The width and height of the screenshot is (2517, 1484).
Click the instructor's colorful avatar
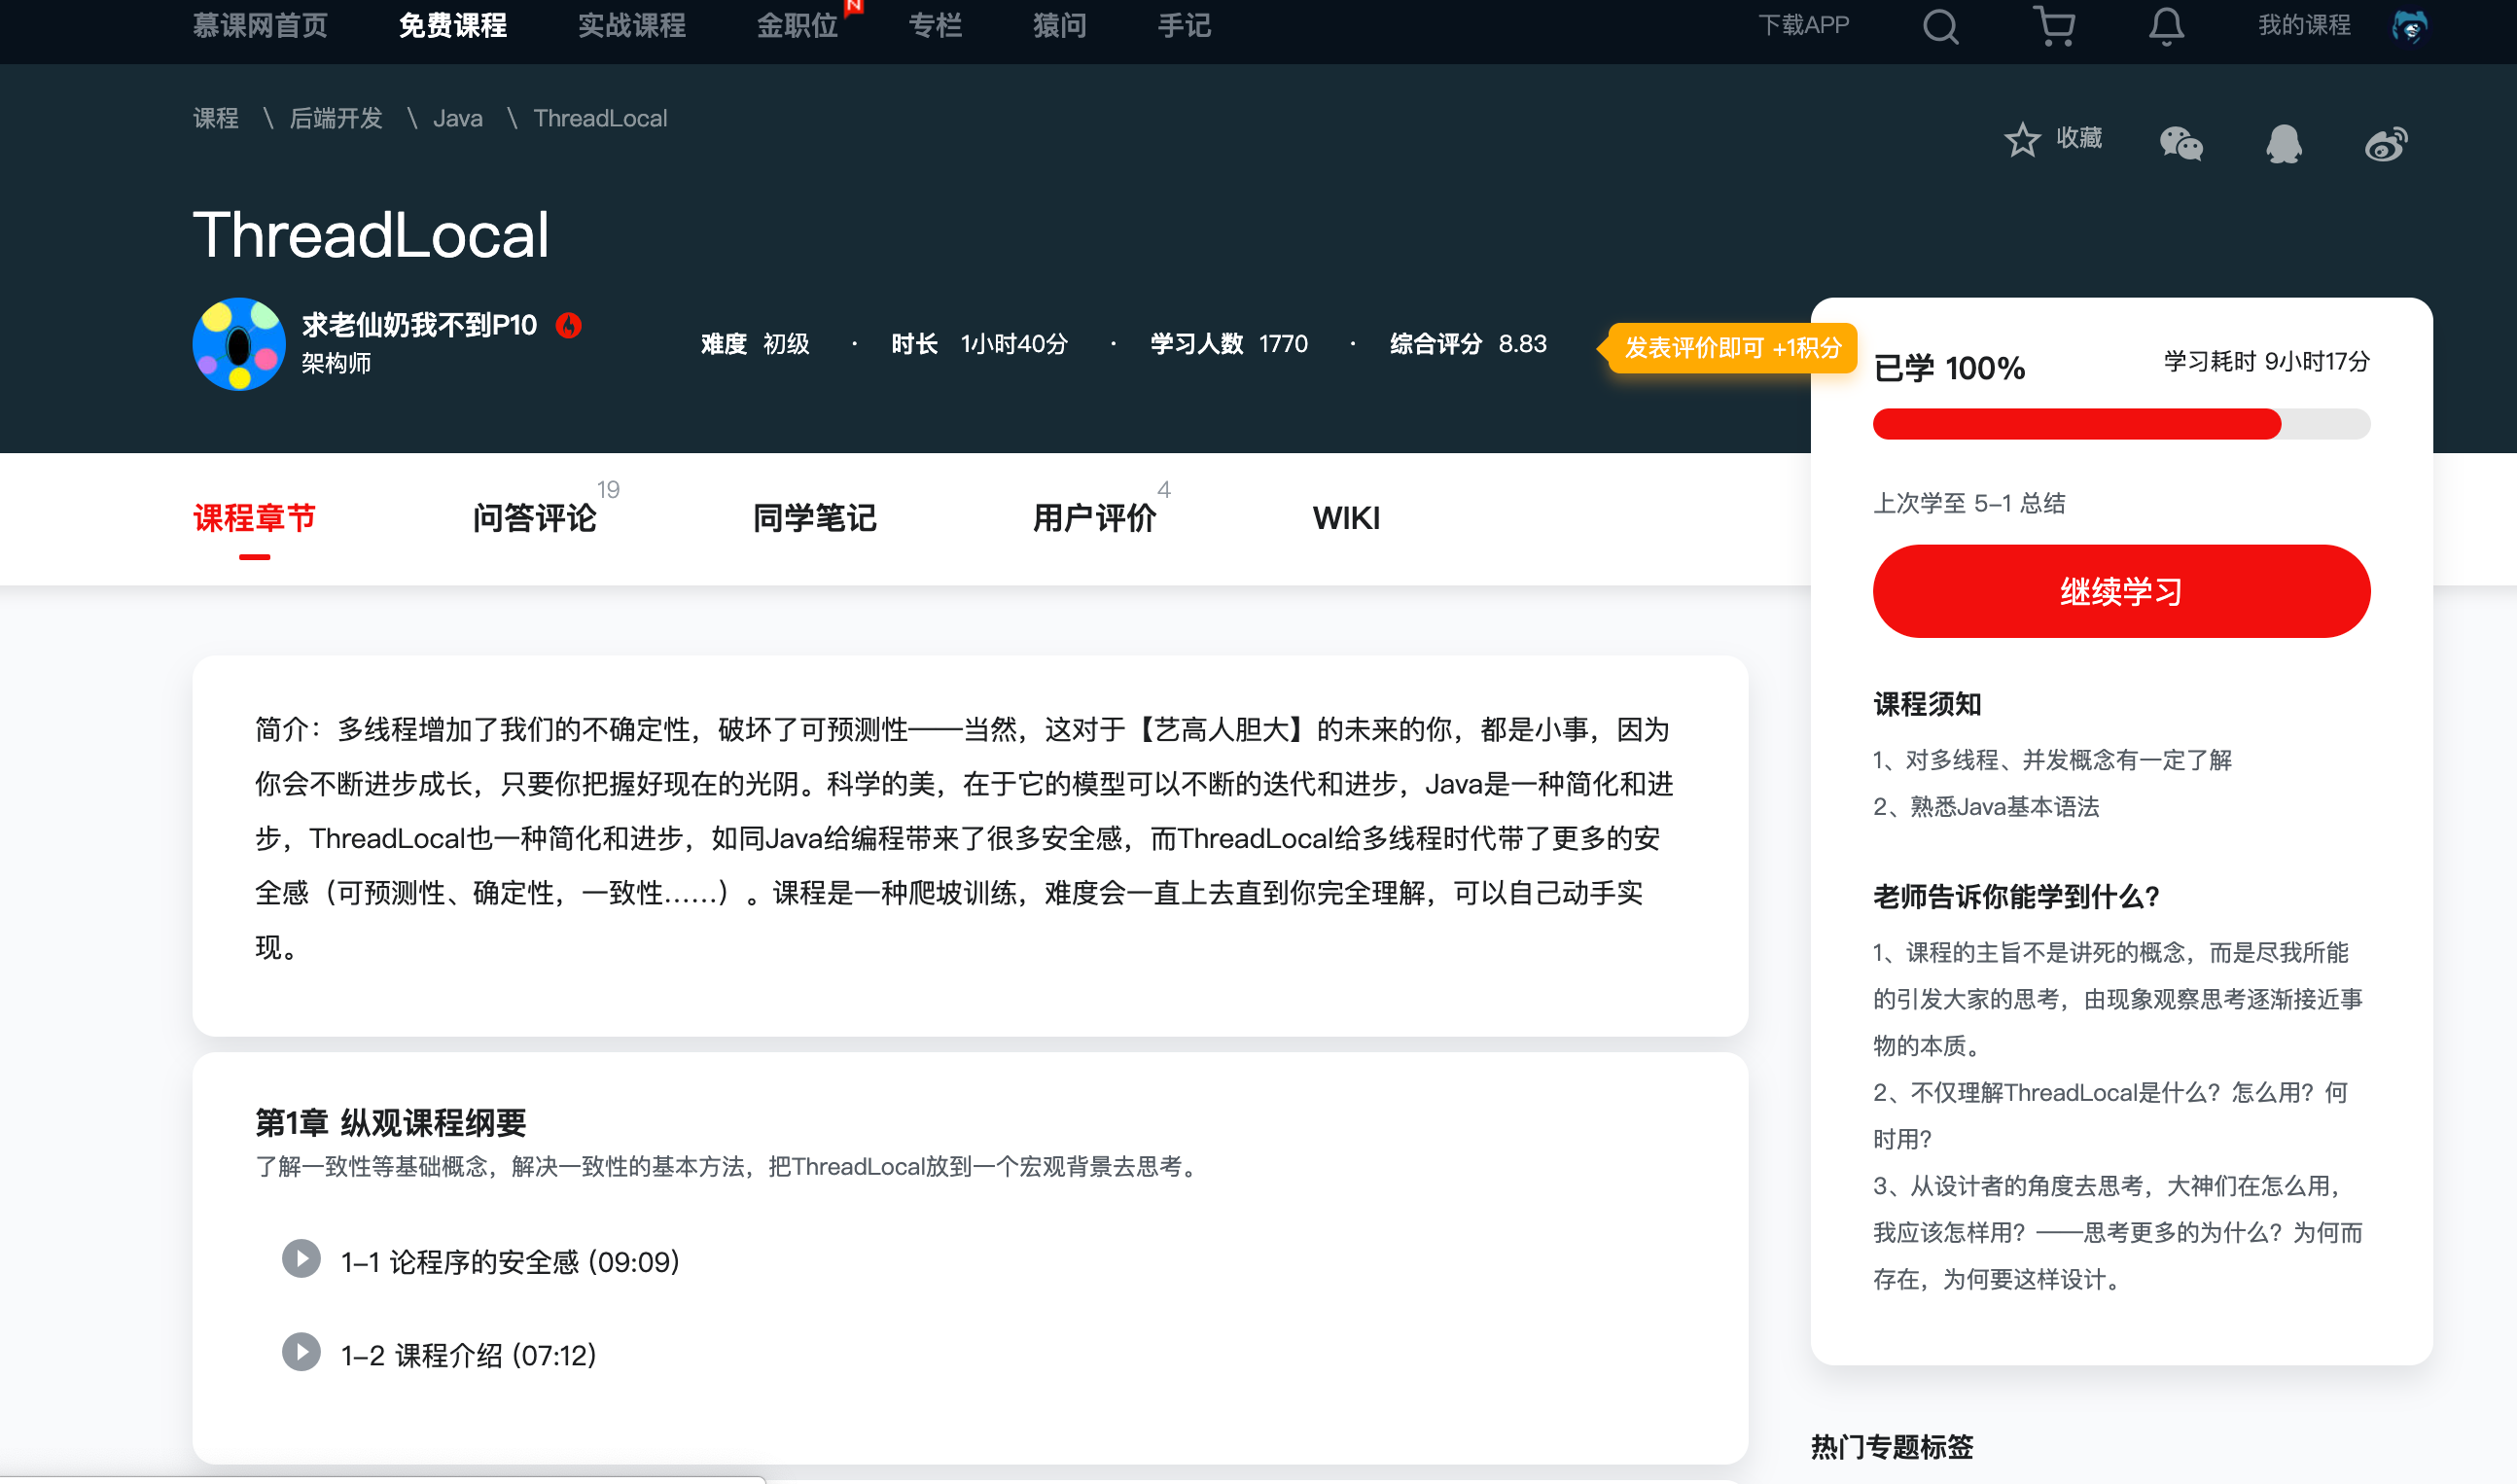(x=238, y=344)
